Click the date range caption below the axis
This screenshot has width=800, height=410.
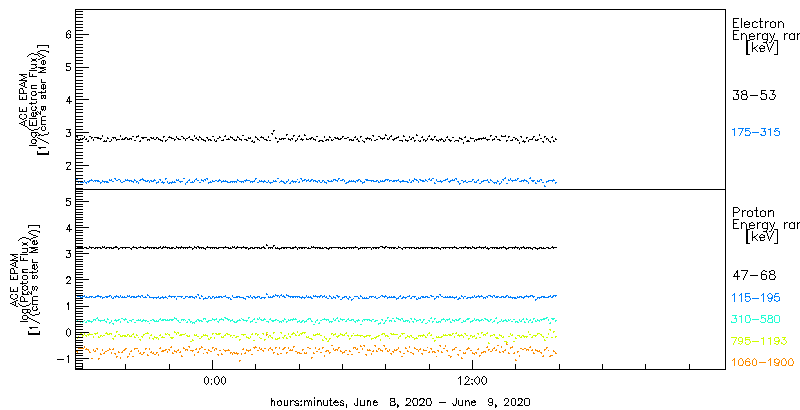coord(401,402)
